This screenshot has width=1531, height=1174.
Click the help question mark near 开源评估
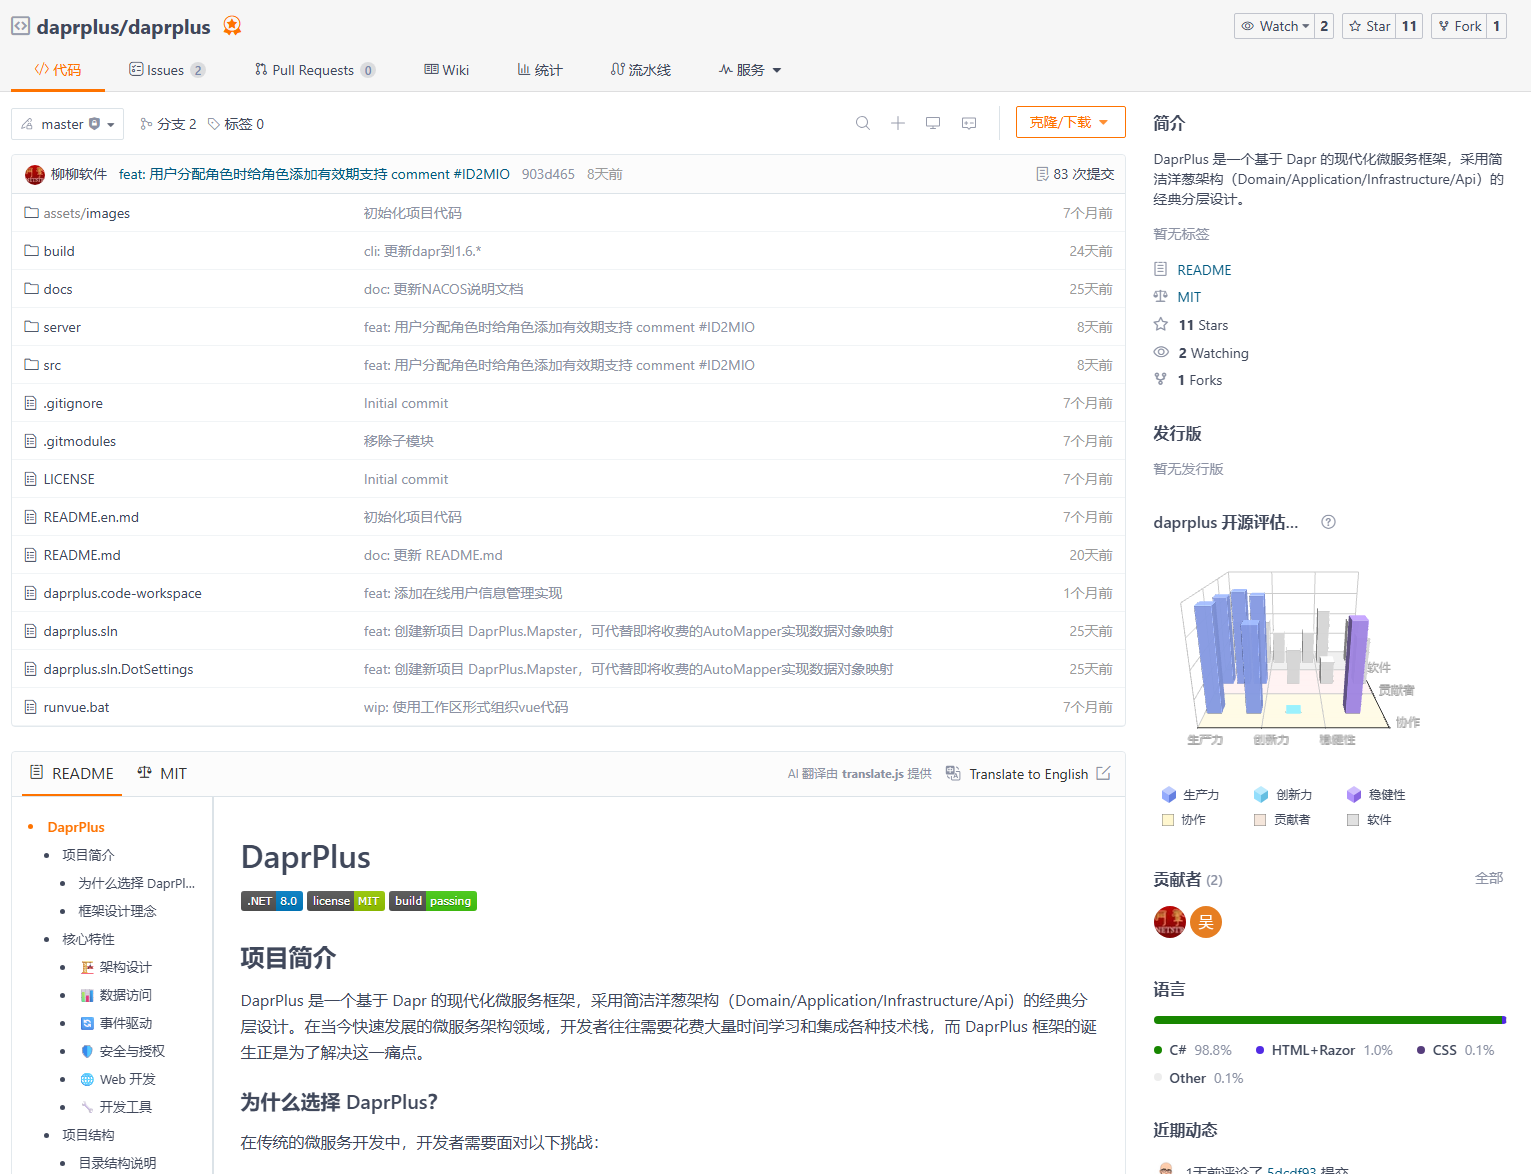1328,522
